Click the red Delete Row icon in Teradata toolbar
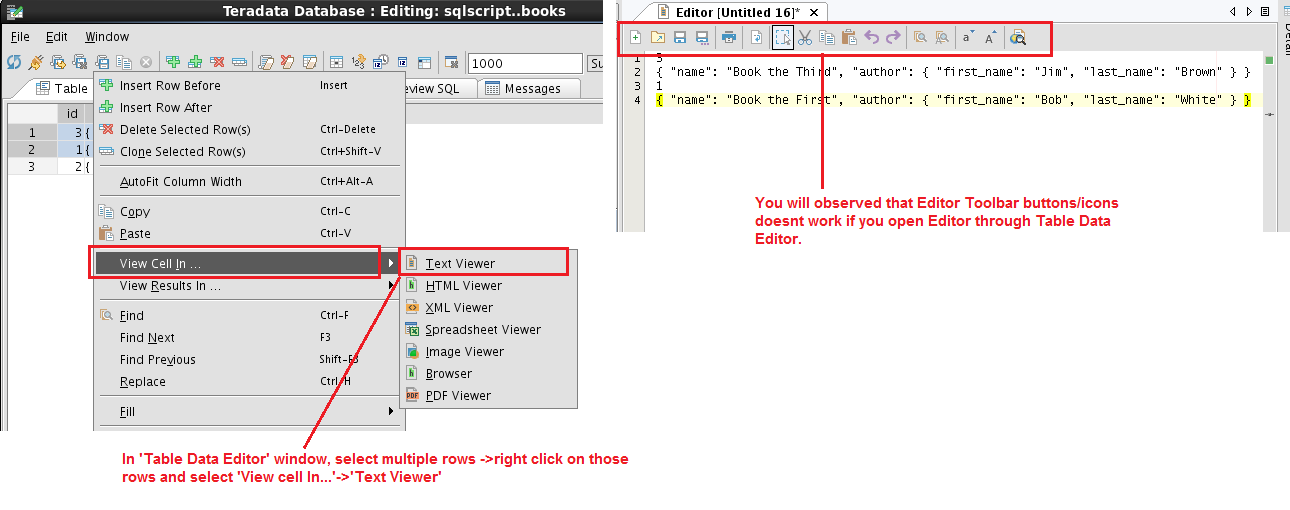 [216, 62]
